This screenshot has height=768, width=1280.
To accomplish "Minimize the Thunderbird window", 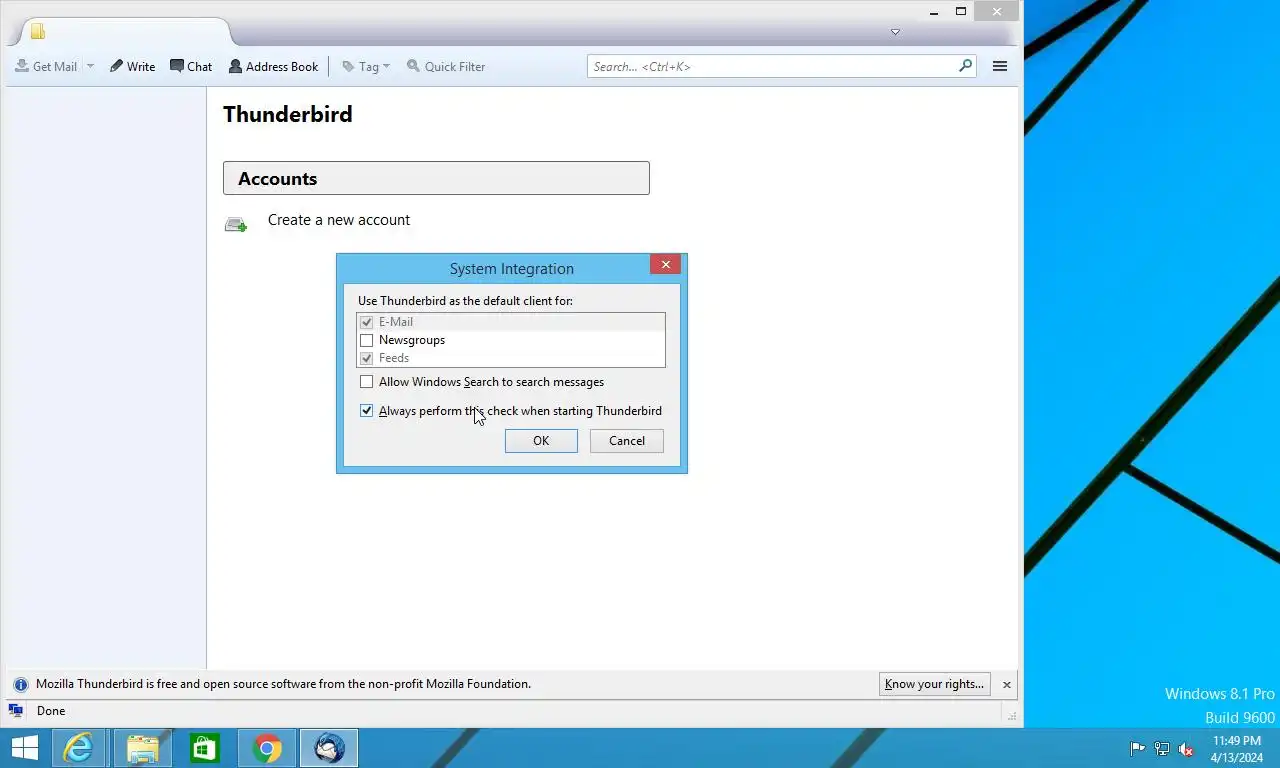I will click(x=934, y=12).
